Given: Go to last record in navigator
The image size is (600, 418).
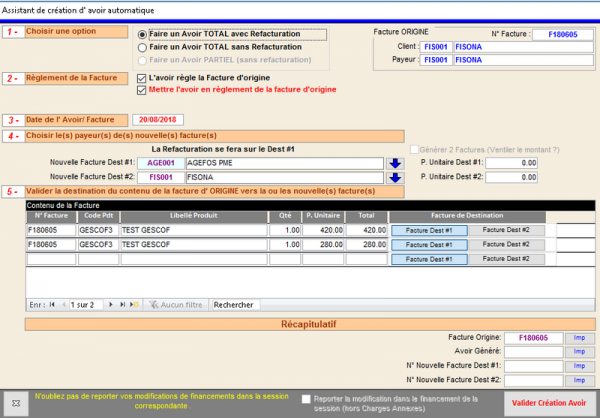Looking at the screenshot, I should point(123,303).
